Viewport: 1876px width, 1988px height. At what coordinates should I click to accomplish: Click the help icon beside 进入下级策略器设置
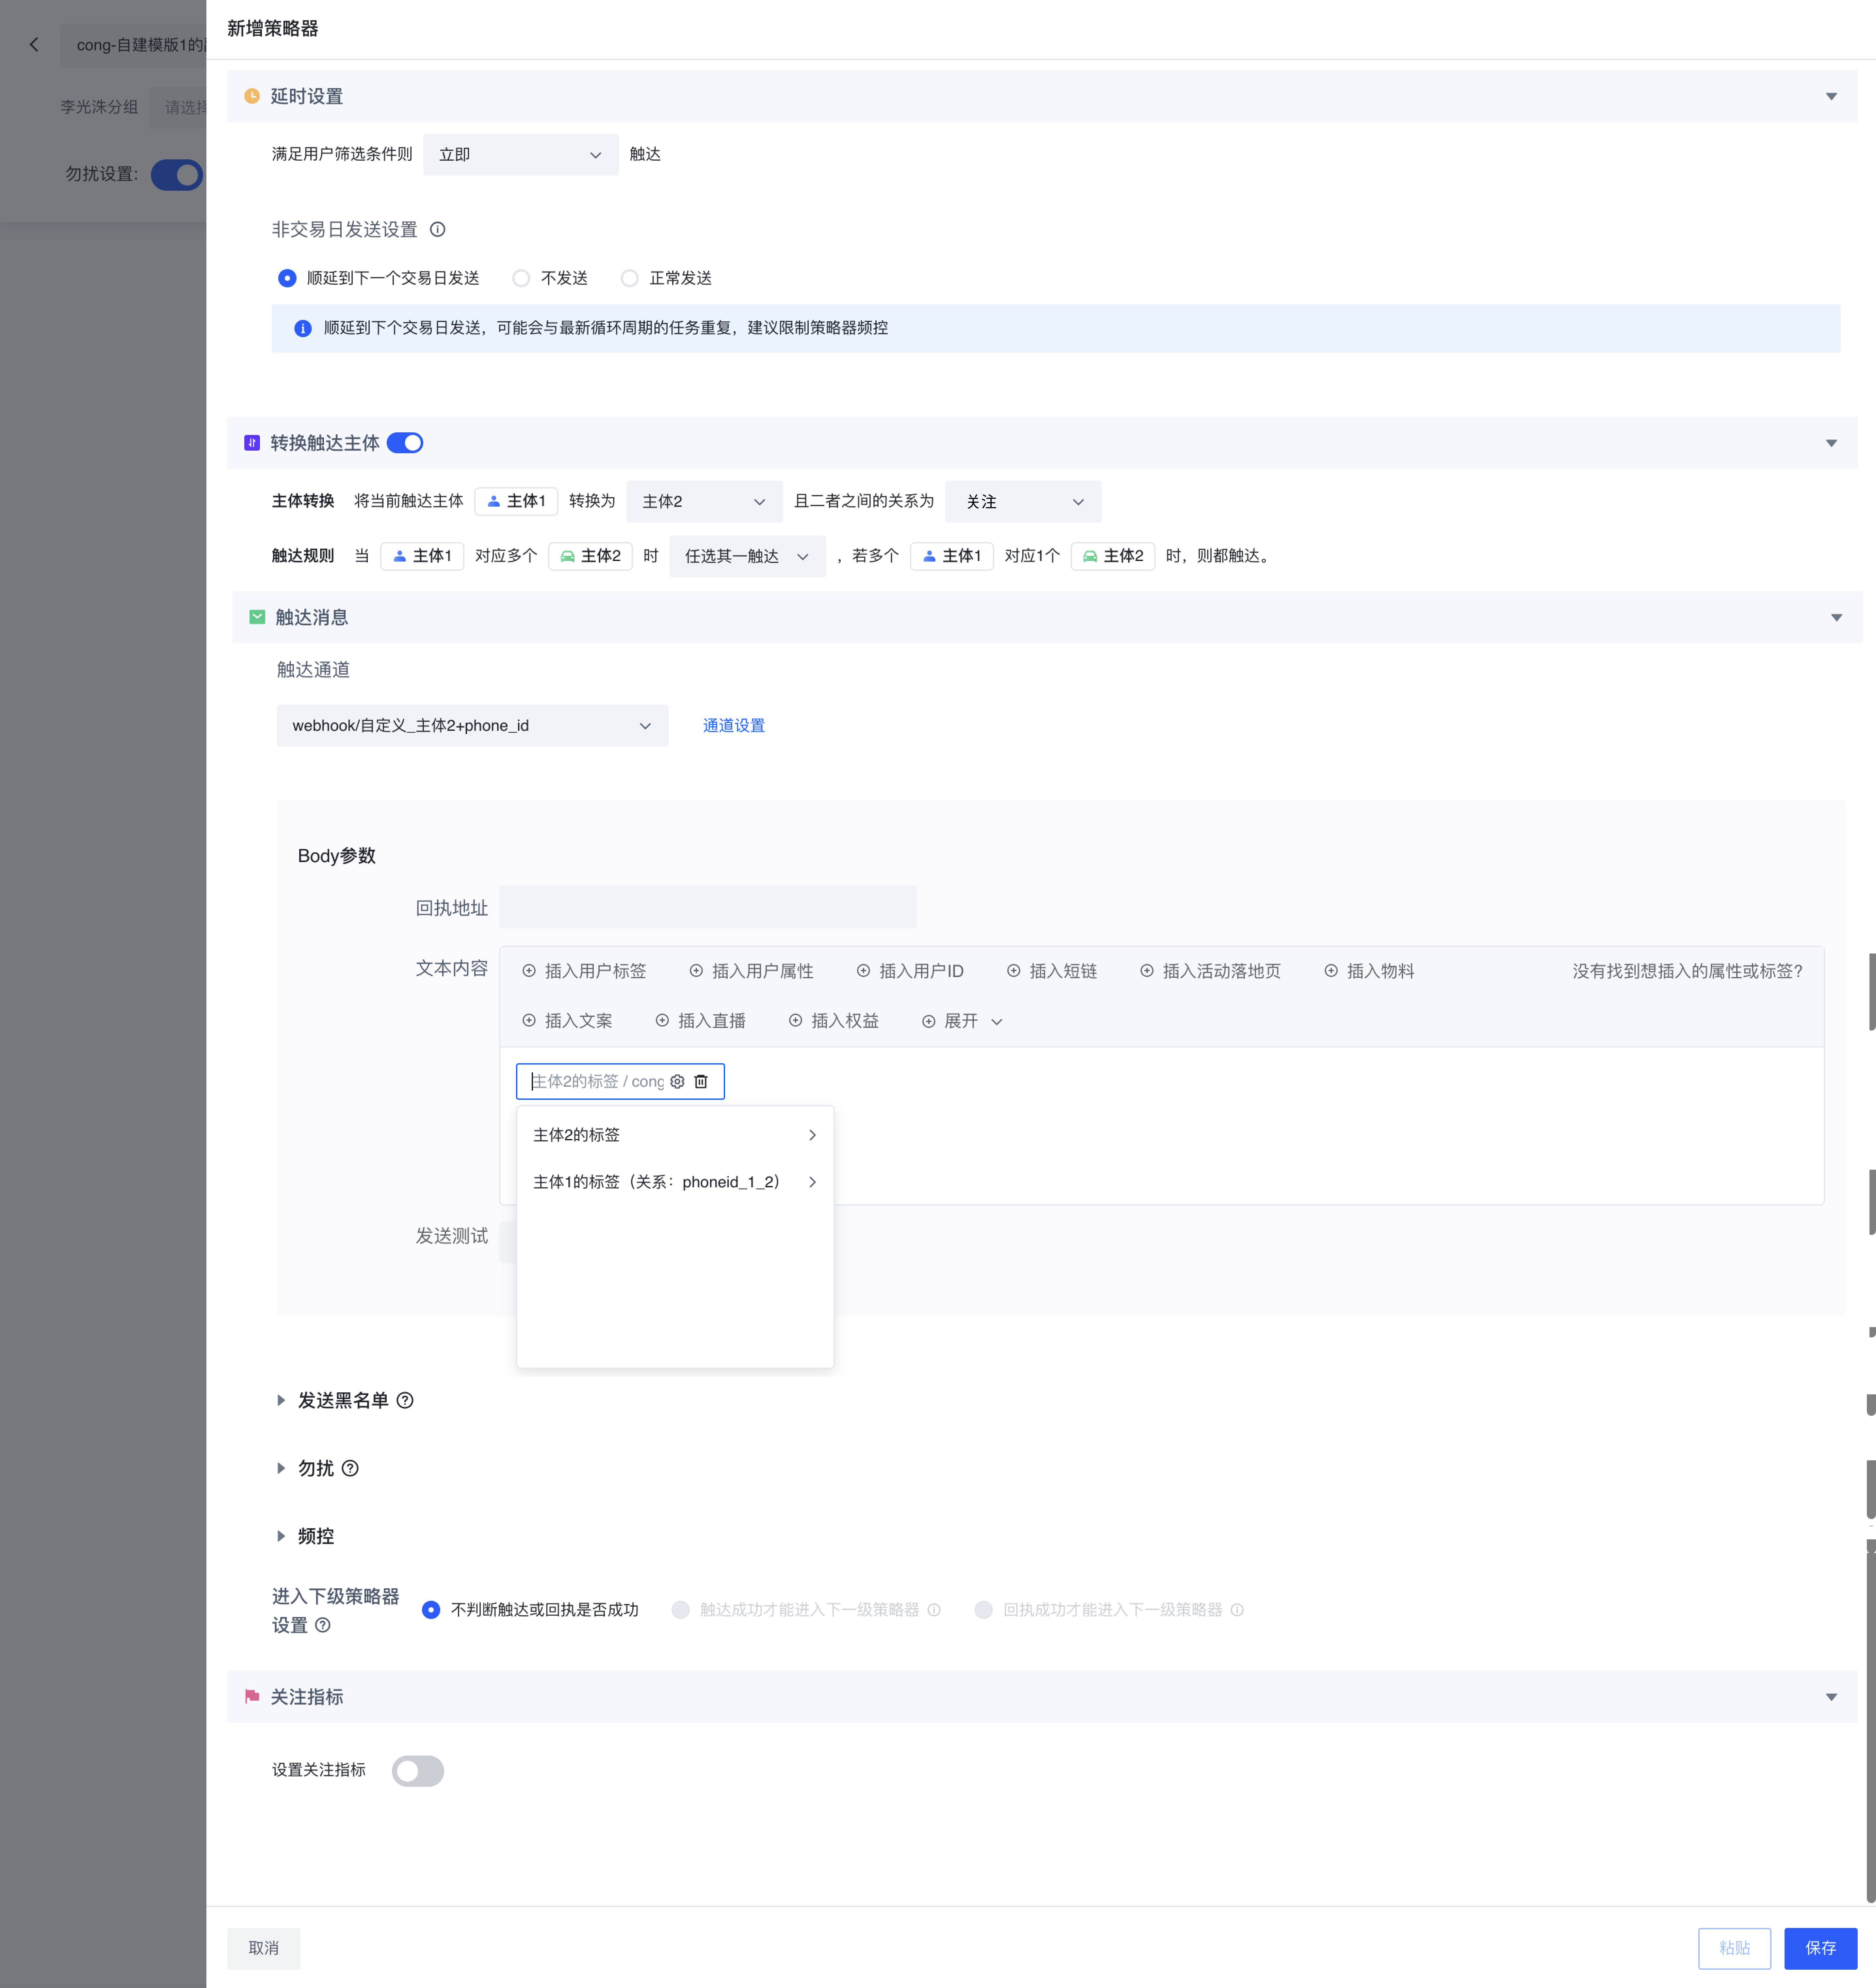coord(322,1625)
